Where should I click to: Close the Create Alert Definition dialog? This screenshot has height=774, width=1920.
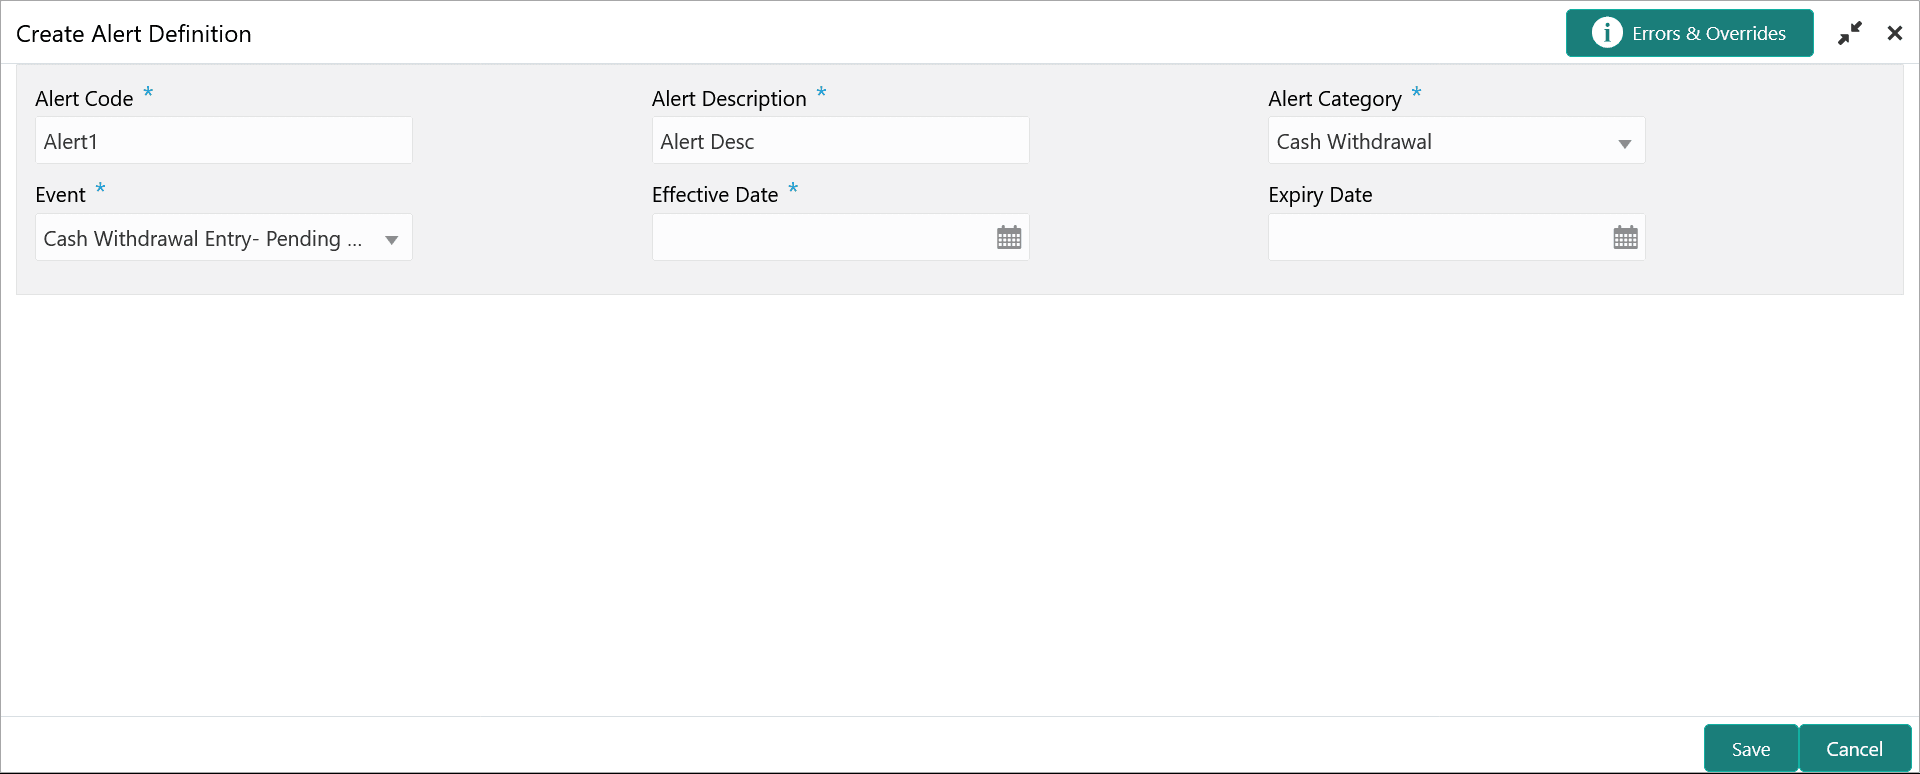(1895, 33)
